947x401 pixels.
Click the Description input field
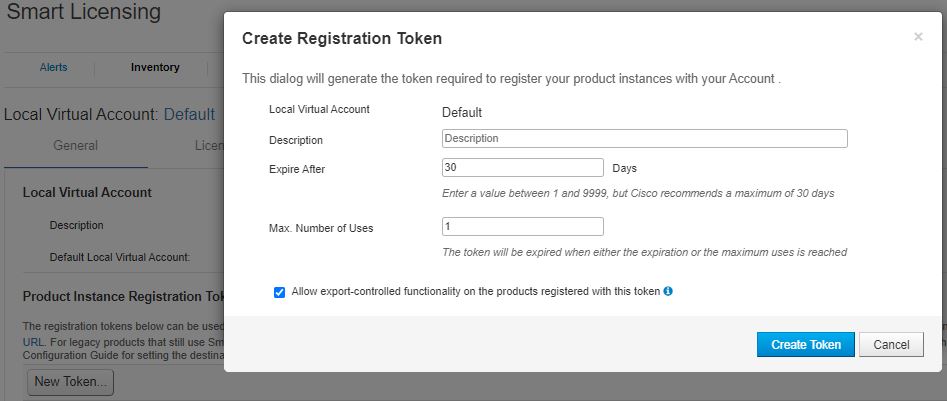(x=644, y=138)
